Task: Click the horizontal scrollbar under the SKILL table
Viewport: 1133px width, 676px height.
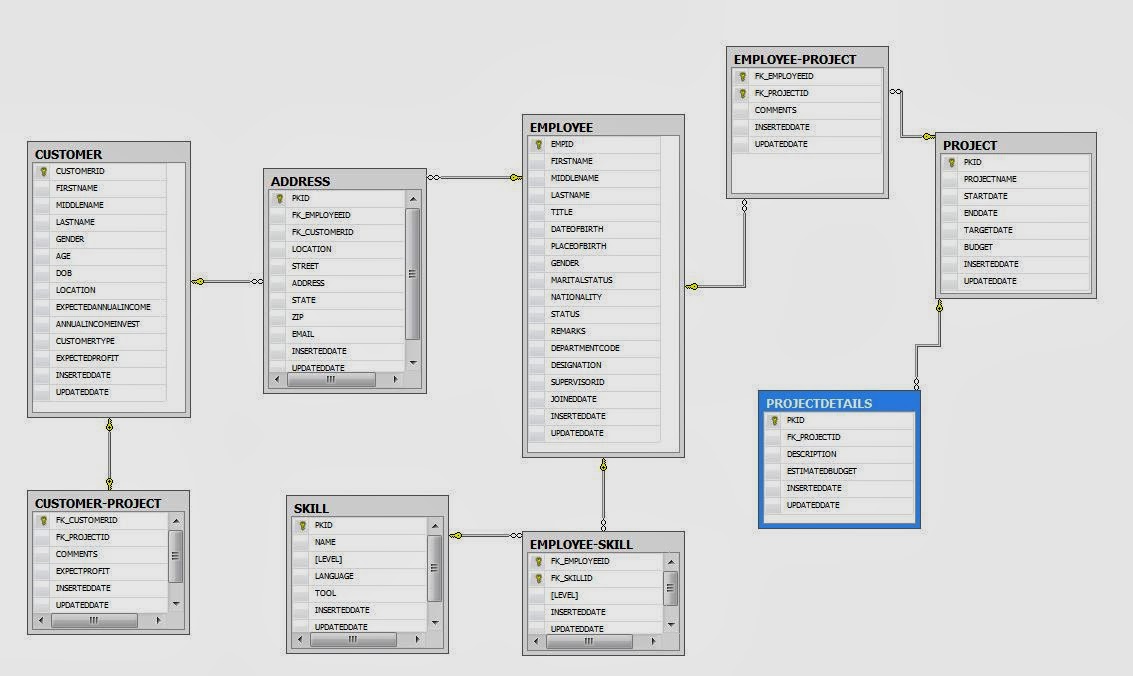Action: [354, 640]
